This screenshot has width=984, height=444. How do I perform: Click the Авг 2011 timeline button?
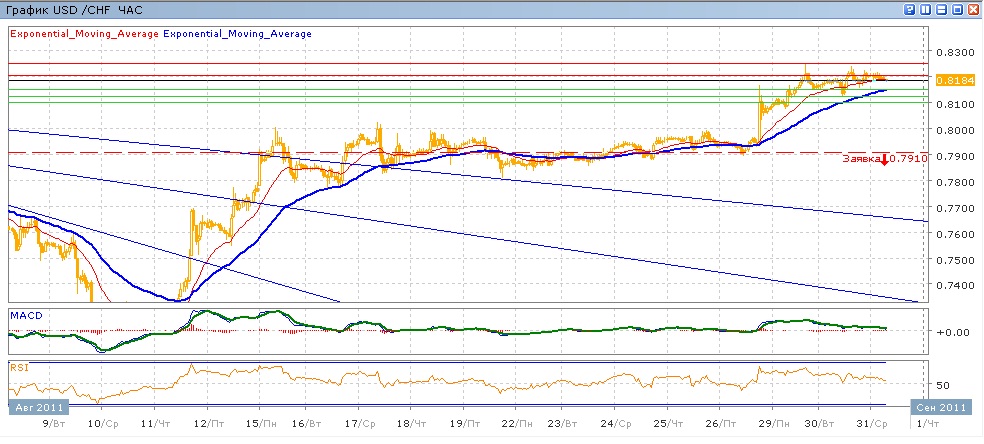click(x=38, y=408)
